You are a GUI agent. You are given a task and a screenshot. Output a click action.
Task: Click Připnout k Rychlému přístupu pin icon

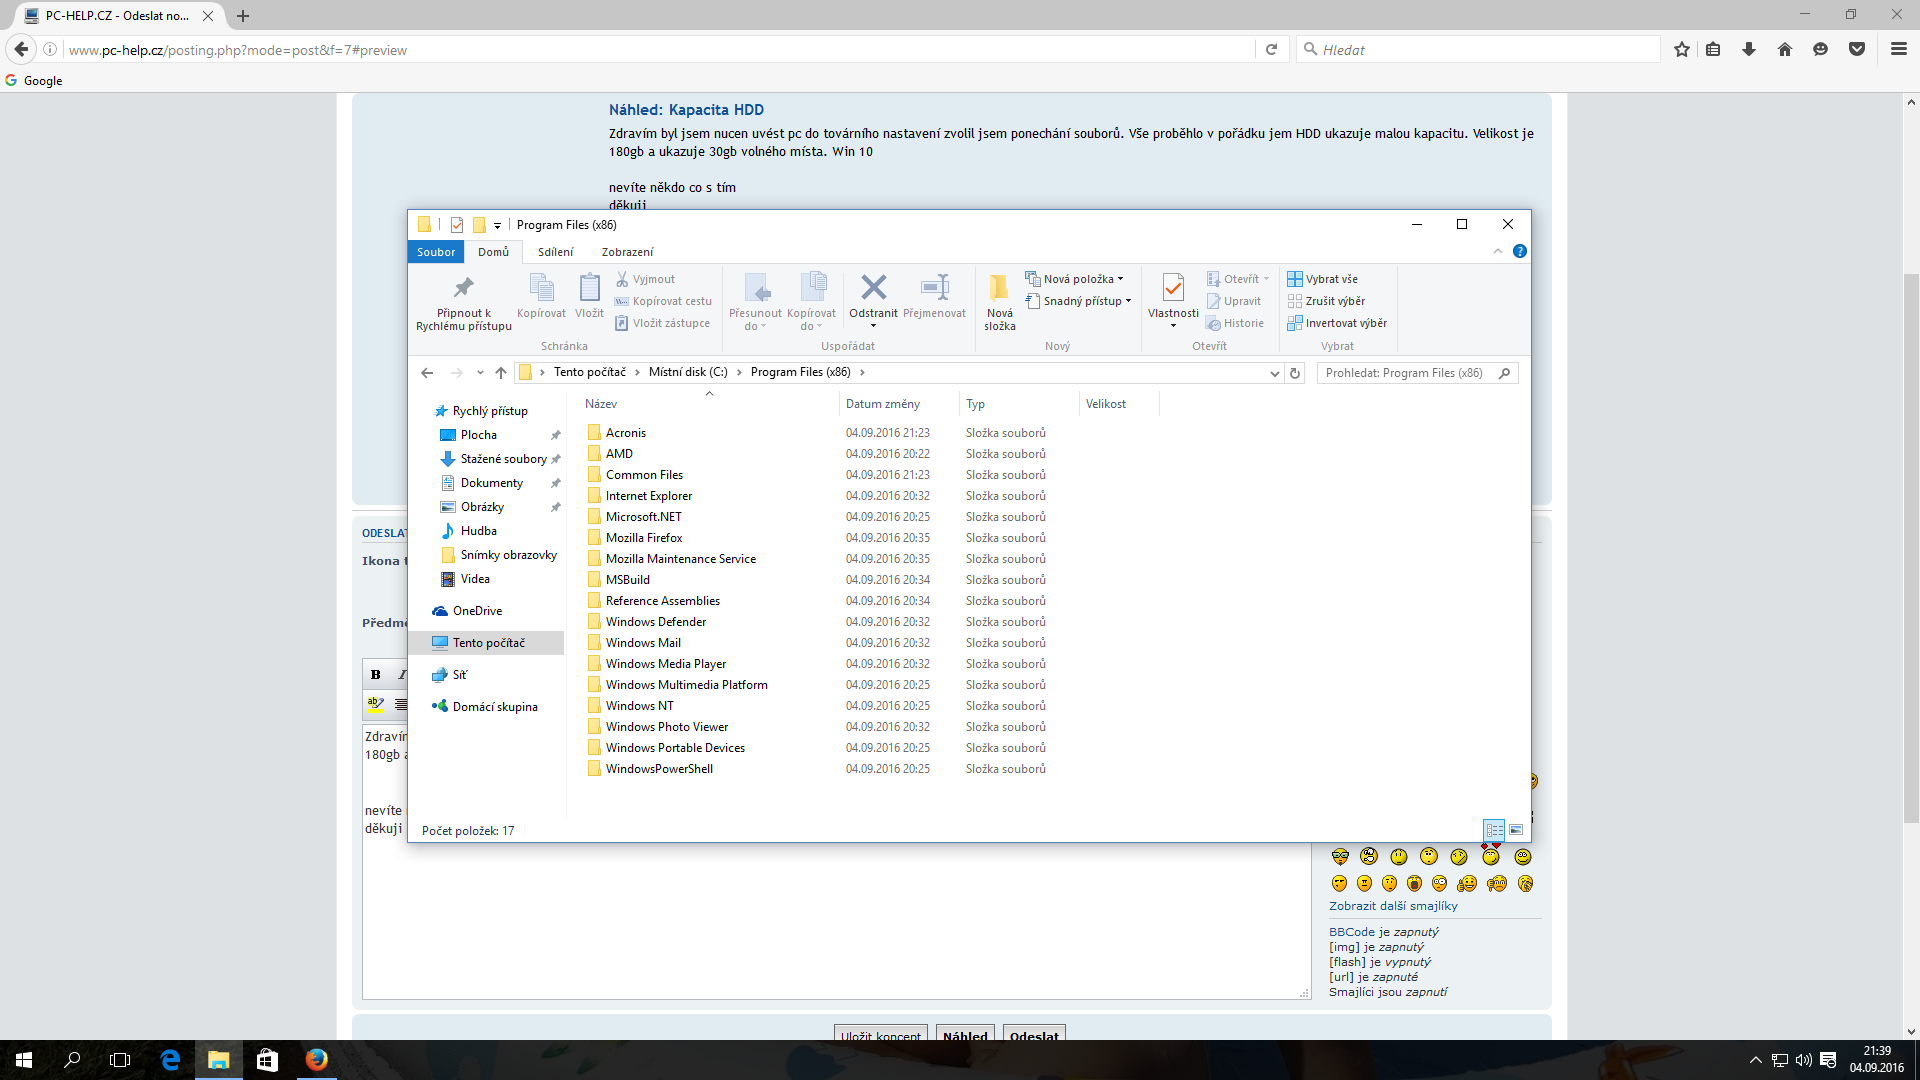click(x=463, y=289)
